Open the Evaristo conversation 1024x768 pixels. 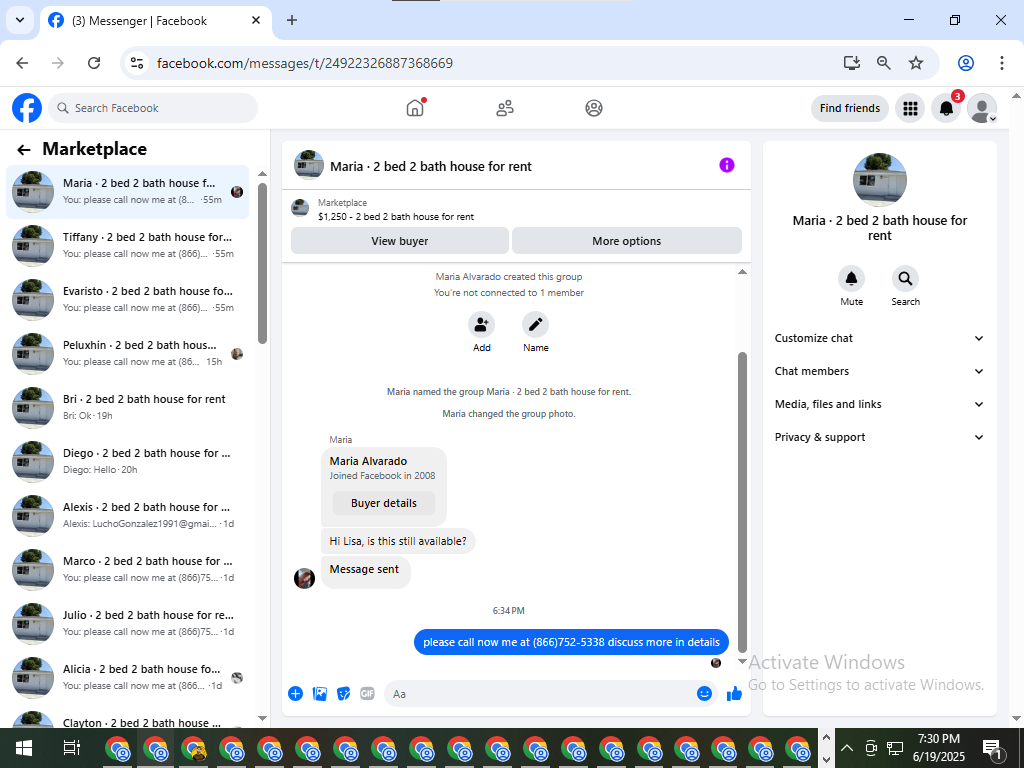click(128, 300)
